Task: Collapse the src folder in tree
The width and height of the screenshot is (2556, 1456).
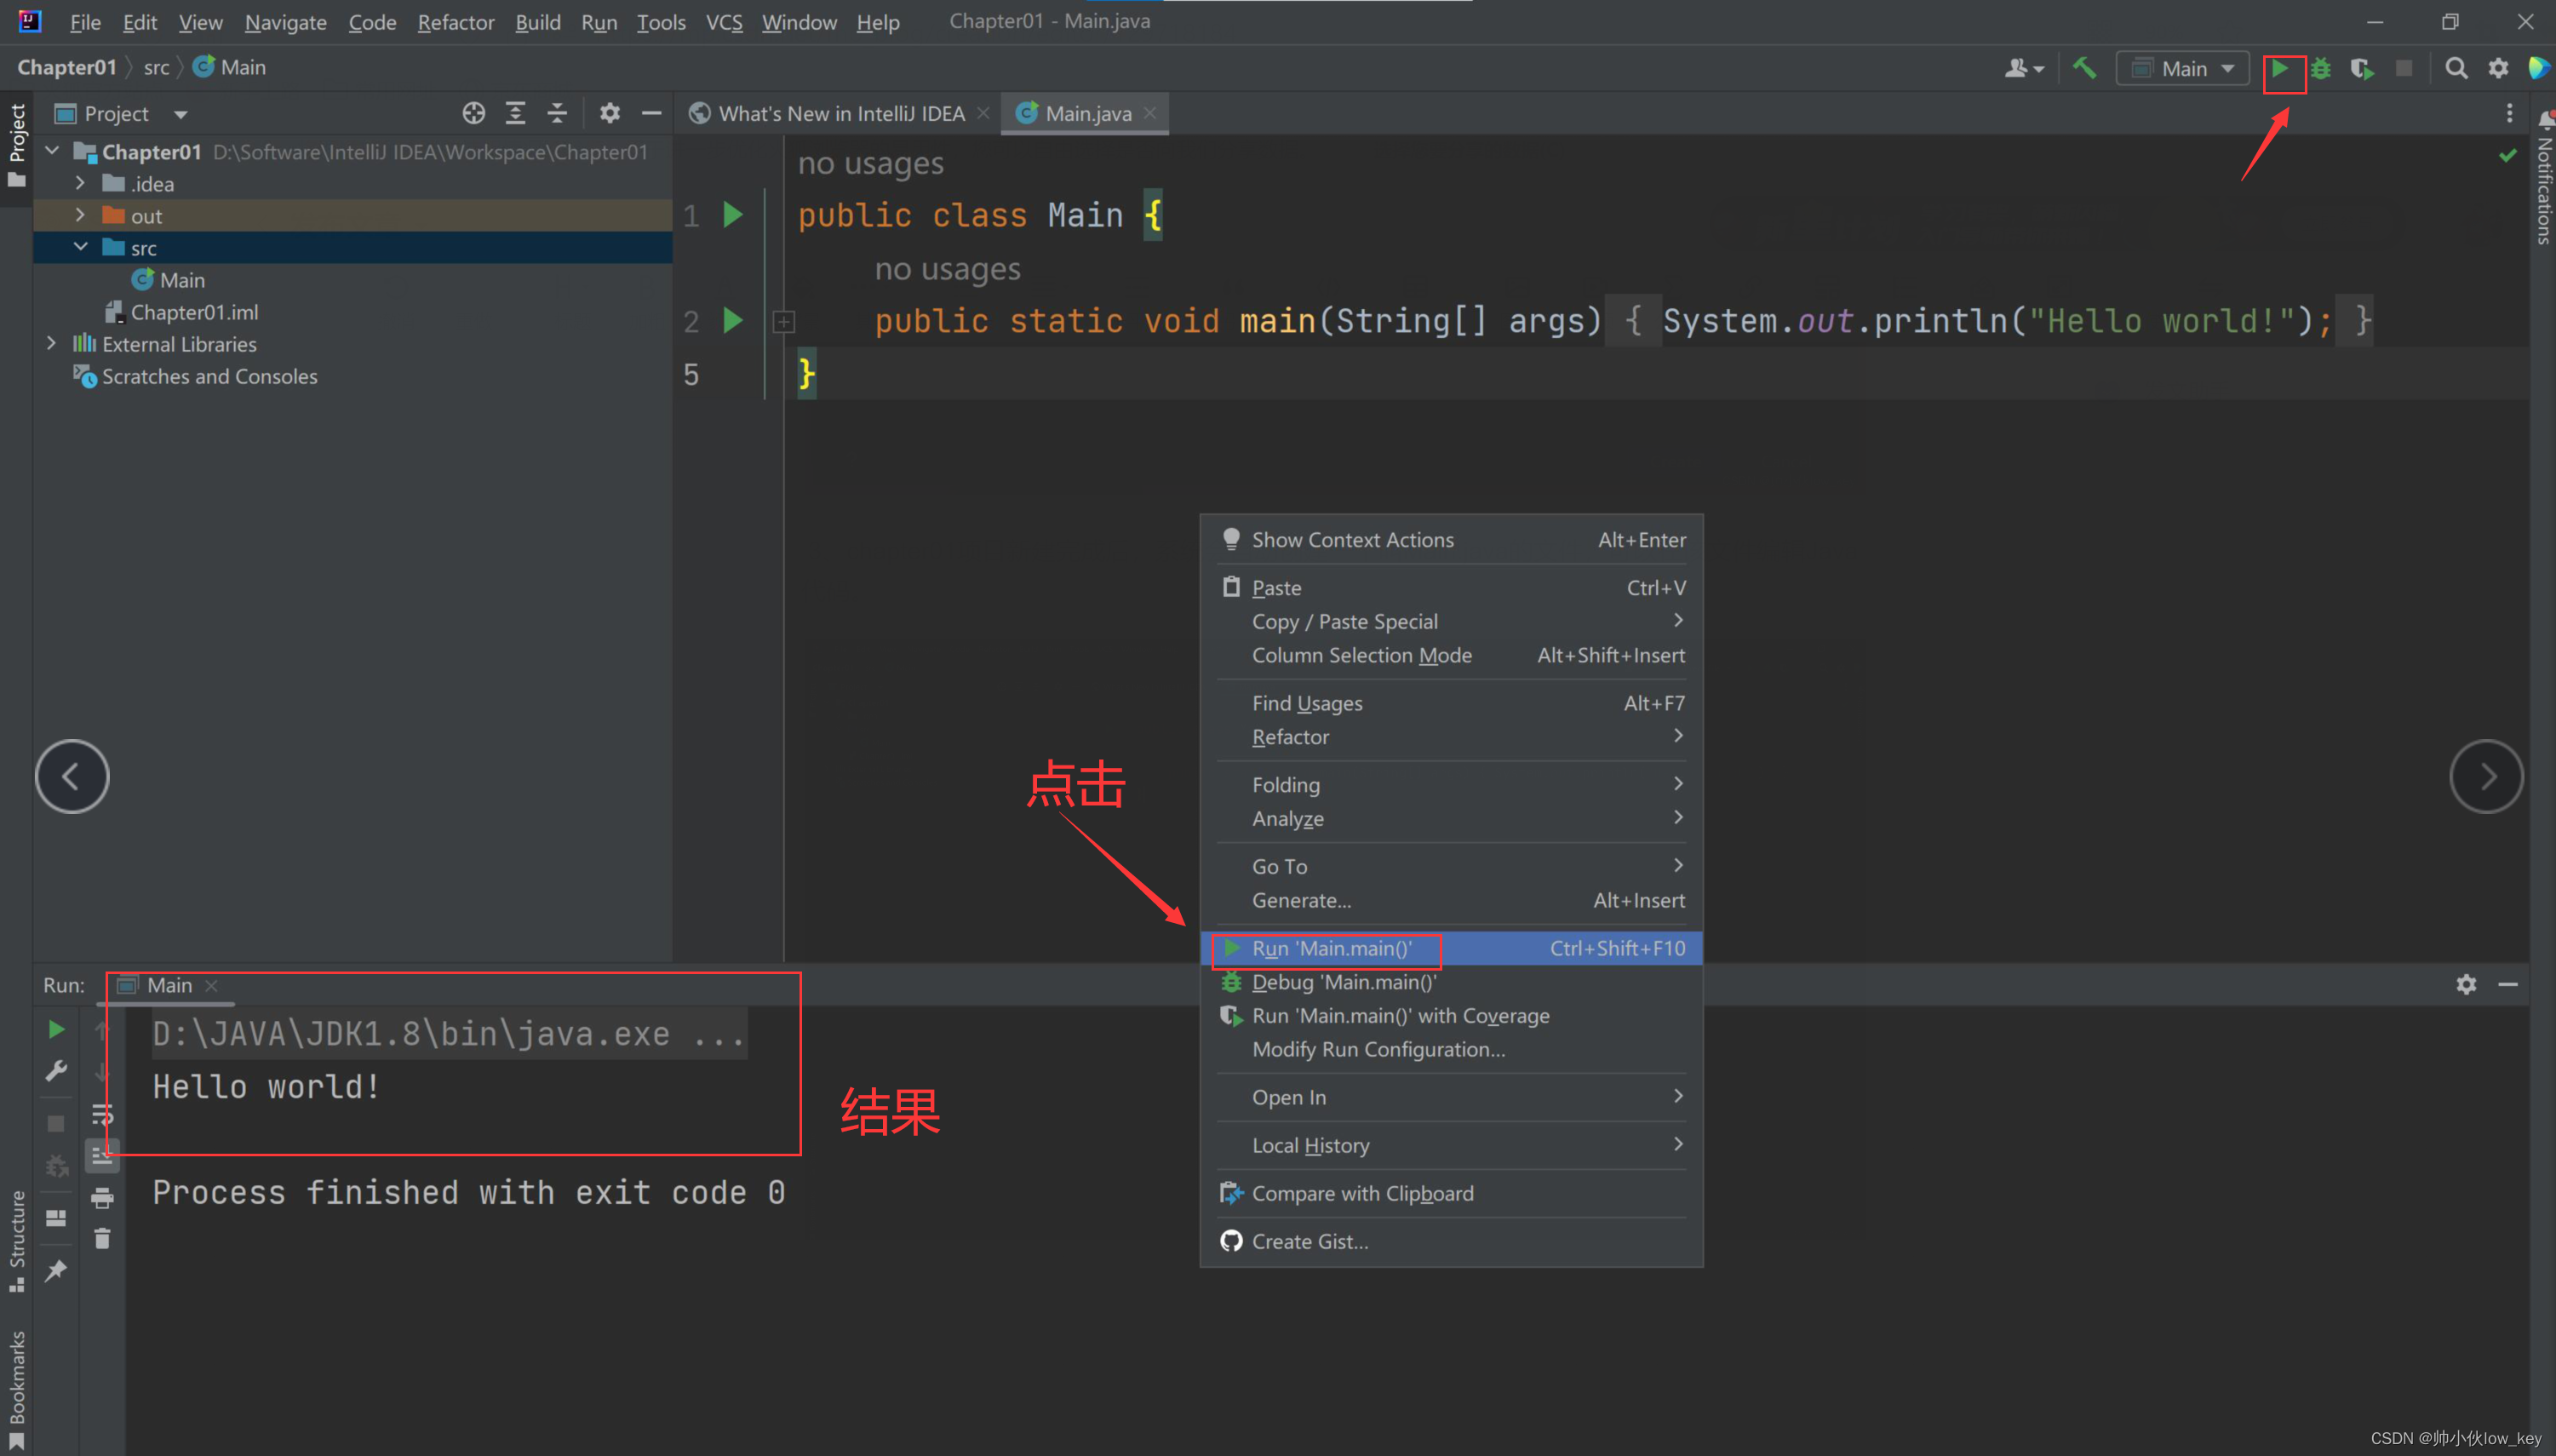Action: (81, 247)
